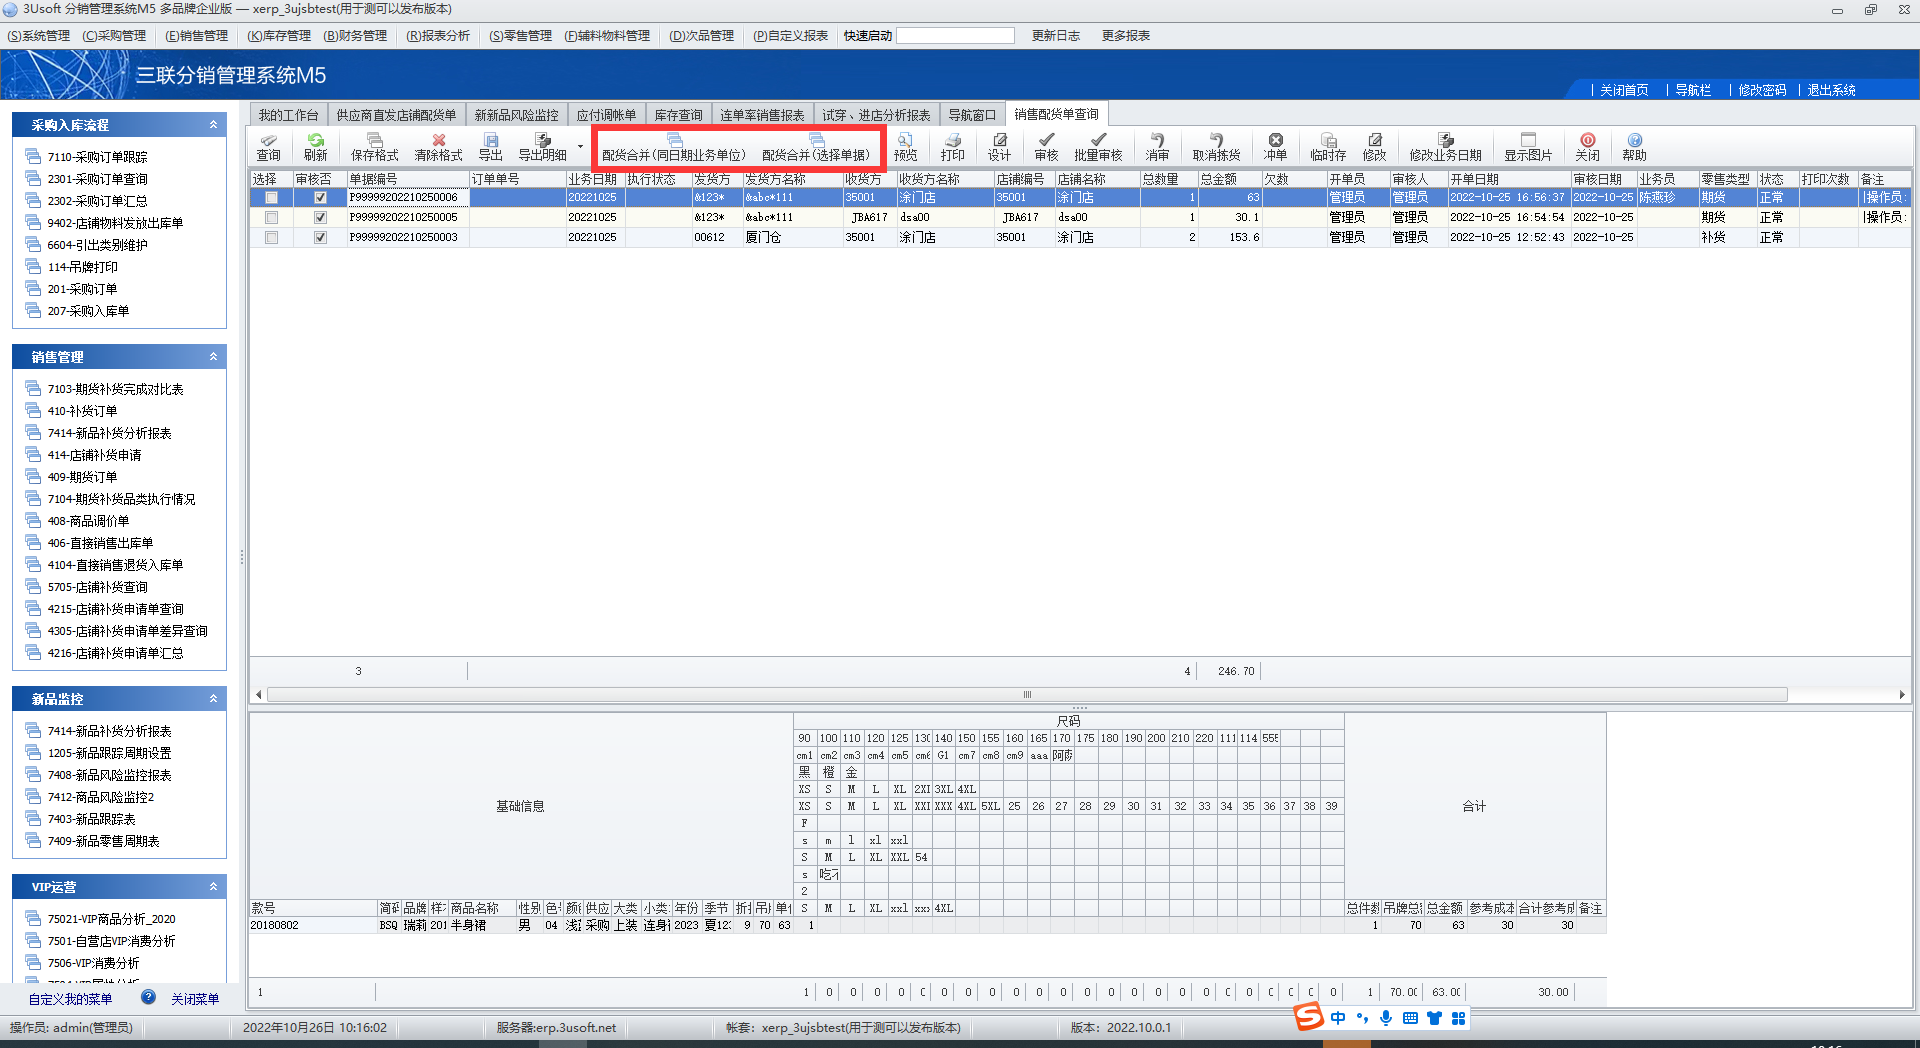1920x1048 pixels.
Task: Click the 关闭菜单 link
Action: pyautogui.click(x=195, y=999)
